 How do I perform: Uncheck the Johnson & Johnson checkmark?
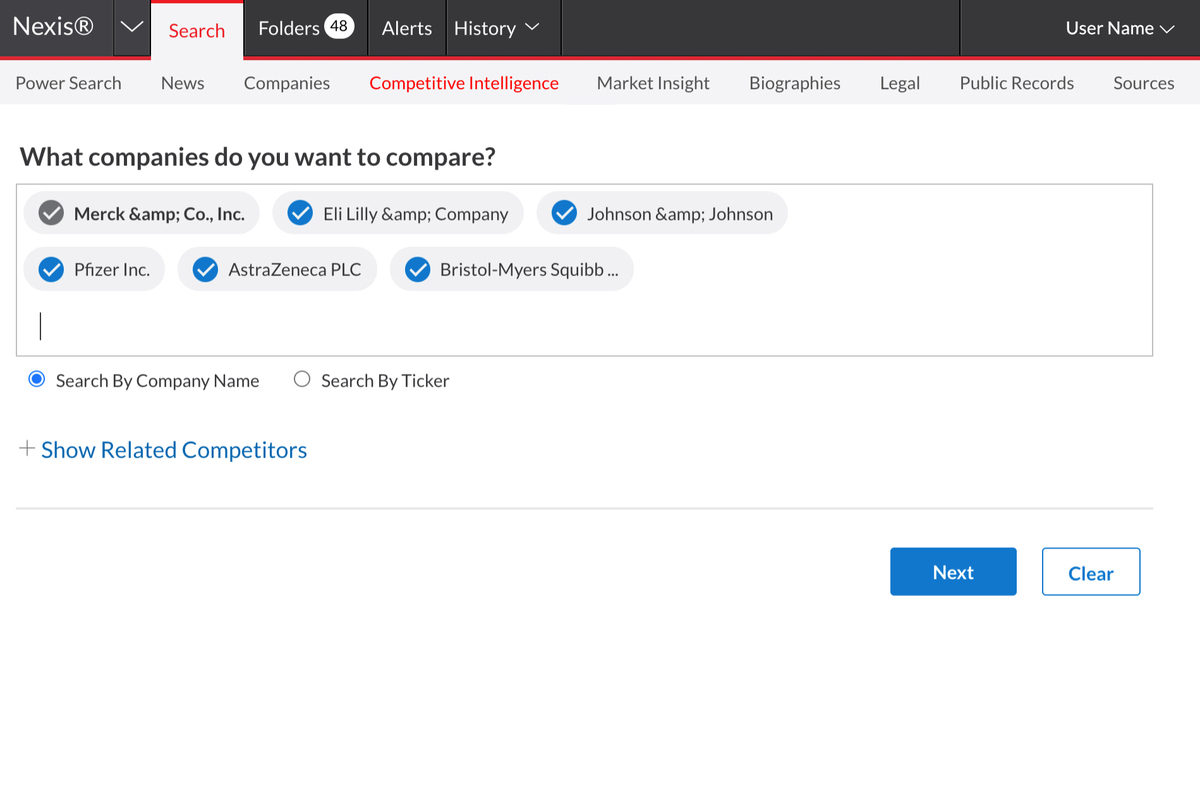click(x=564, y=213)
